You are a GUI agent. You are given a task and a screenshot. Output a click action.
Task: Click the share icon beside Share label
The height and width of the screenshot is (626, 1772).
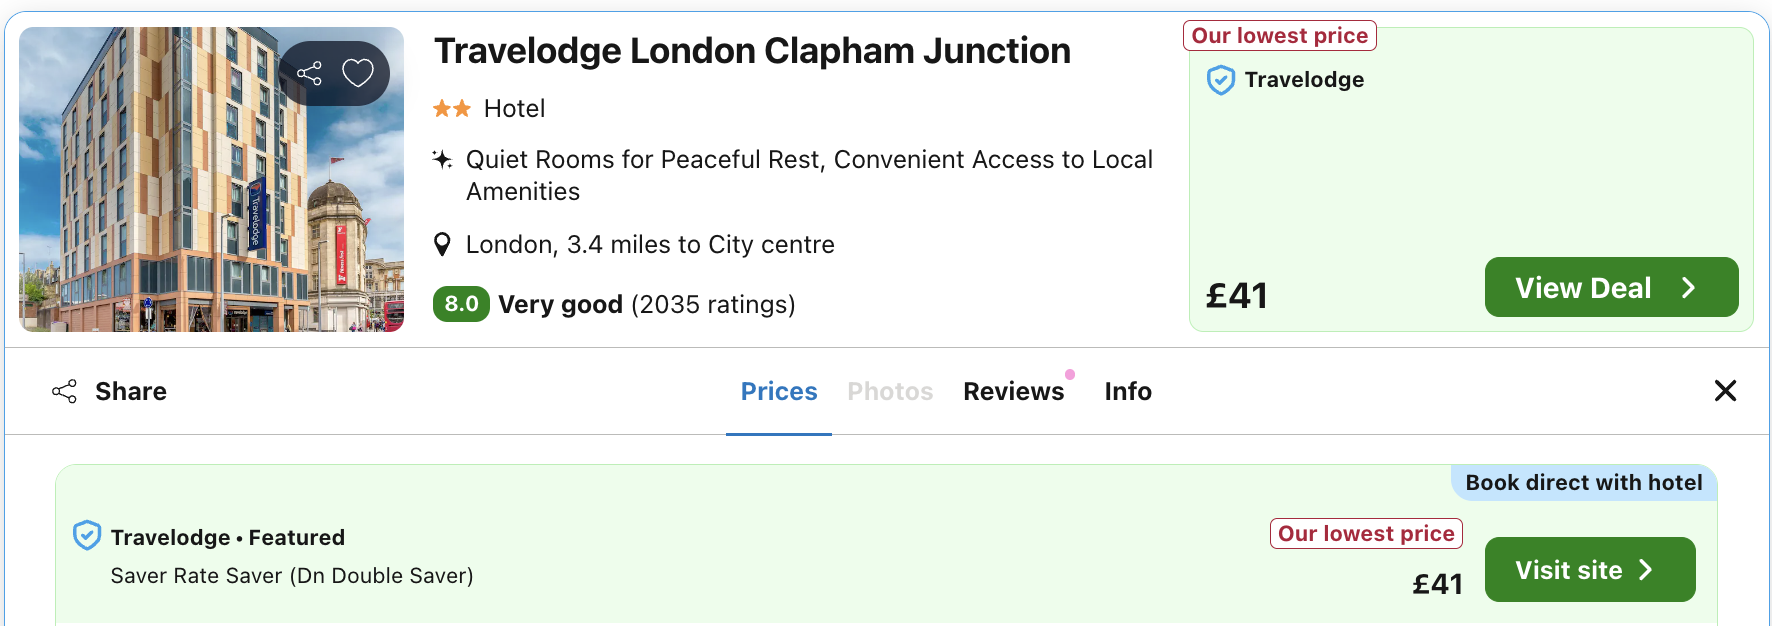(64, 392)
